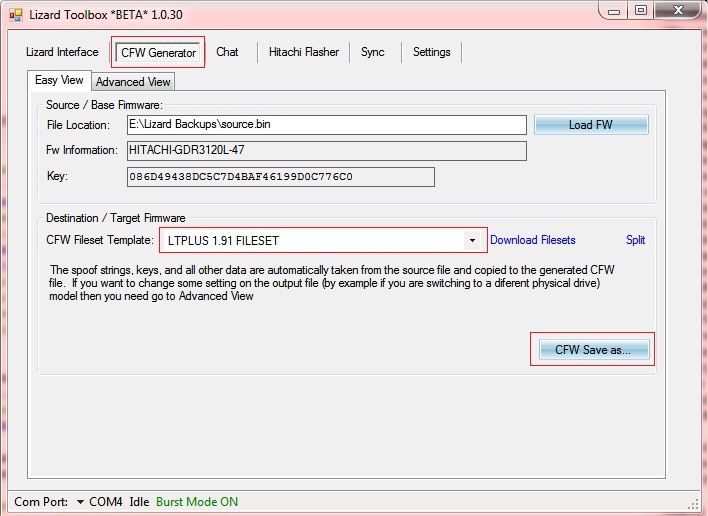Maximize the Lizard Toolbox window

(x=640, y=10)
